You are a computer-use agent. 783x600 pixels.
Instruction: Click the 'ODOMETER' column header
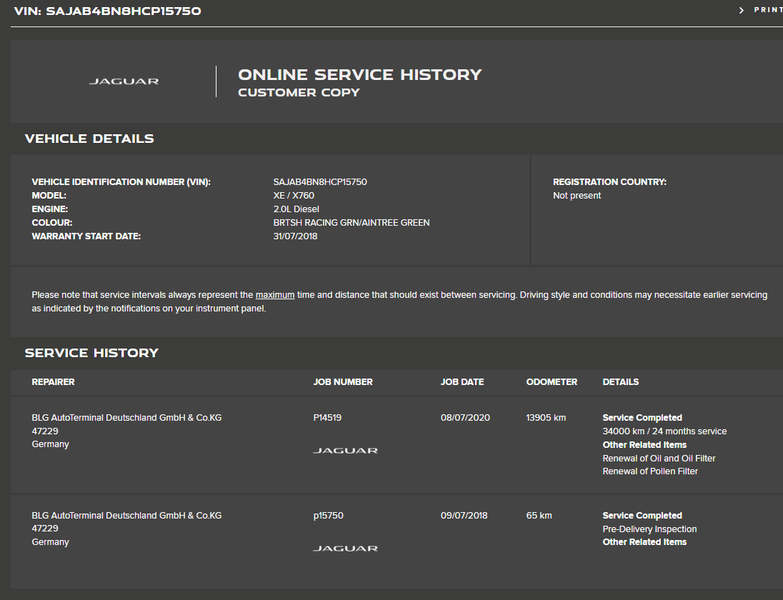552,382
